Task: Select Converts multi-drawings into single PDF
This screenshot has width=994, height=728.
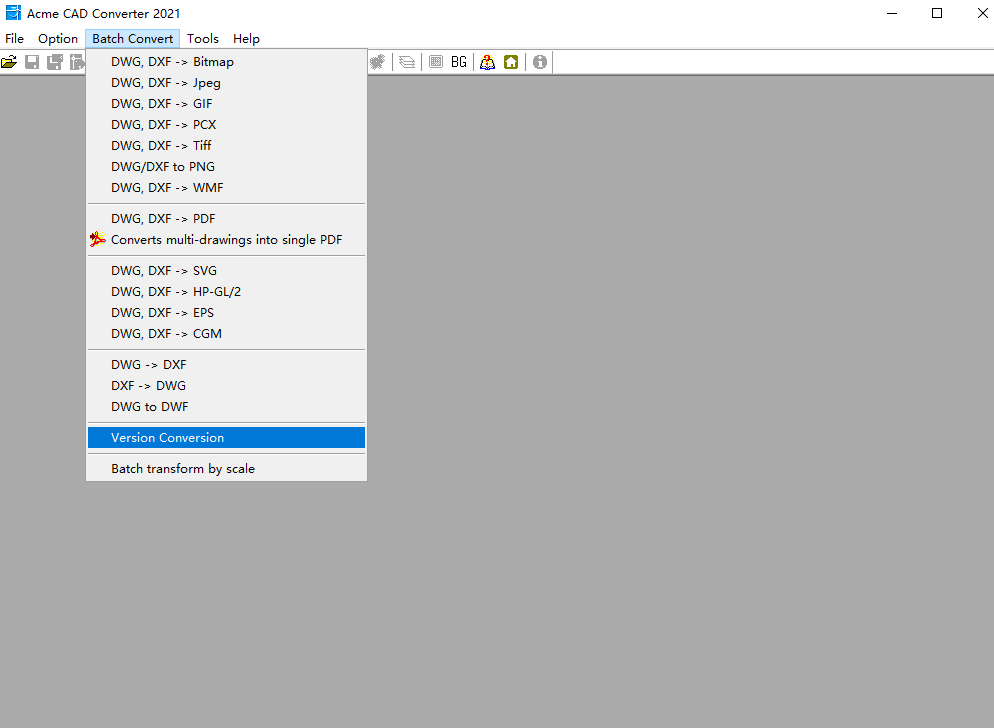Action: click(226, 239)
